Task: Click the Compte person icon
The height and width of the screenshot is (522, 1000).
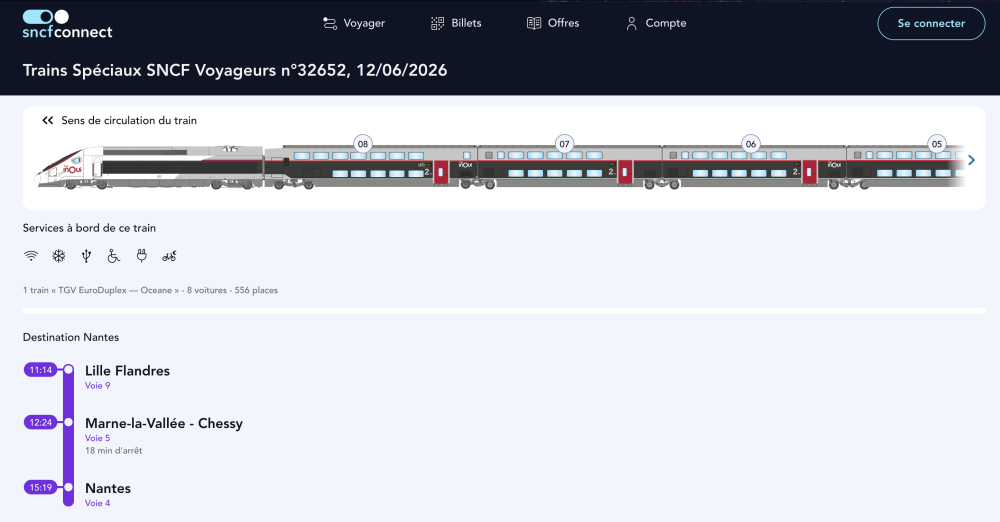Action: tap(631, 24)
